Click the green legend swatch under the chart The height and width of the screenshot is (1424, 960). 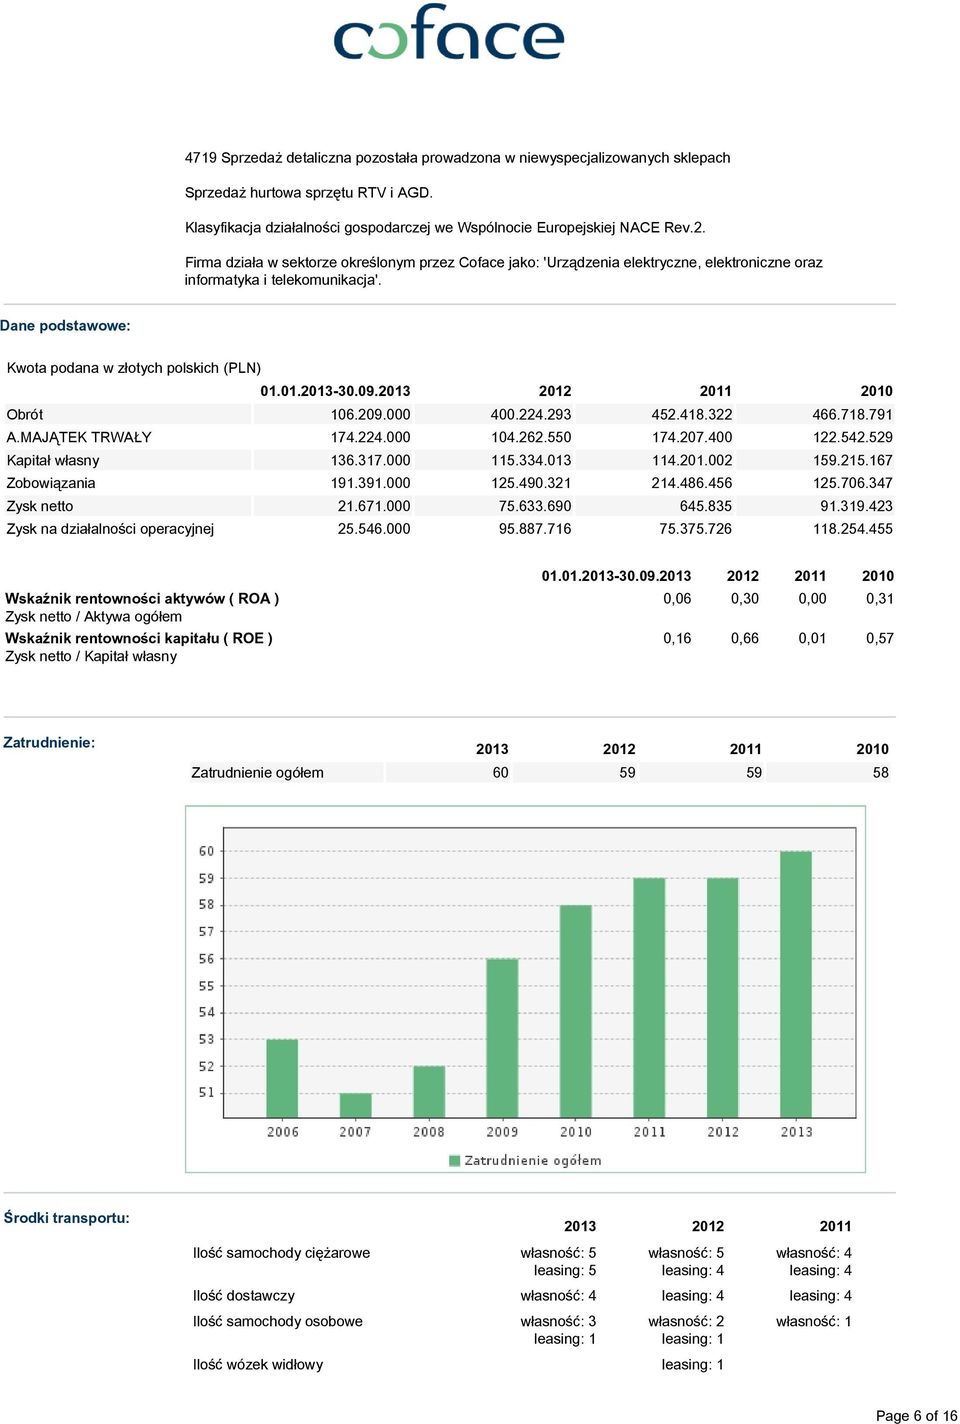(x=455, y=1160)
